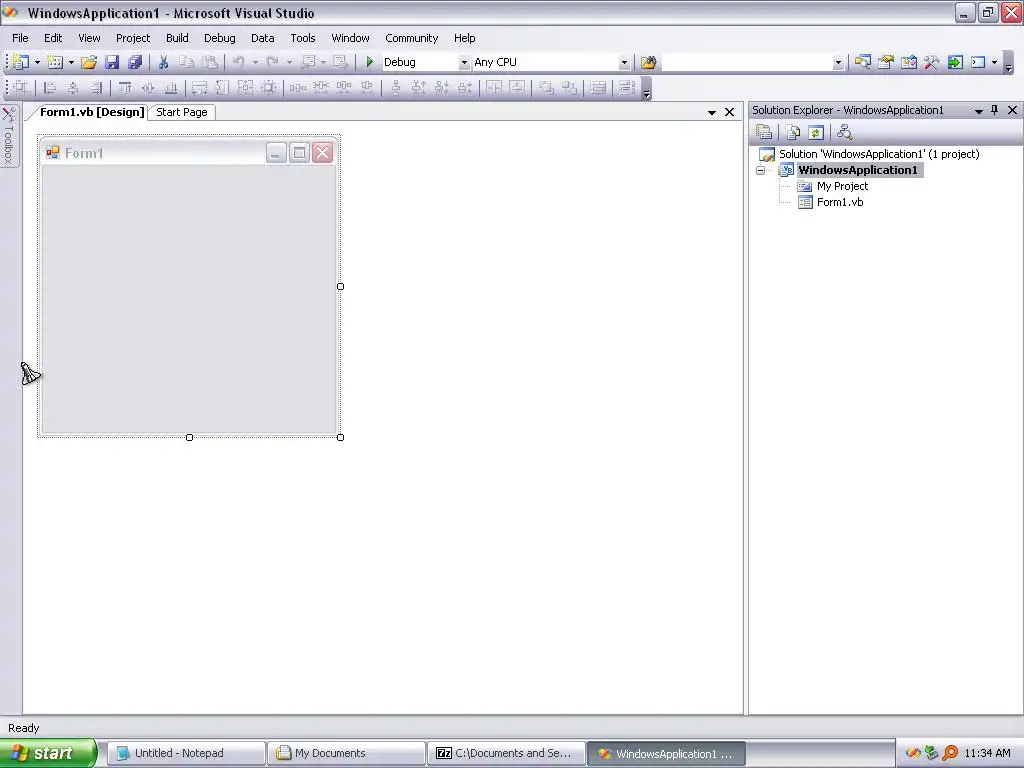Click the Send to Back layout icon
This screenshot has height=768, width=1024.
point(569,88)
